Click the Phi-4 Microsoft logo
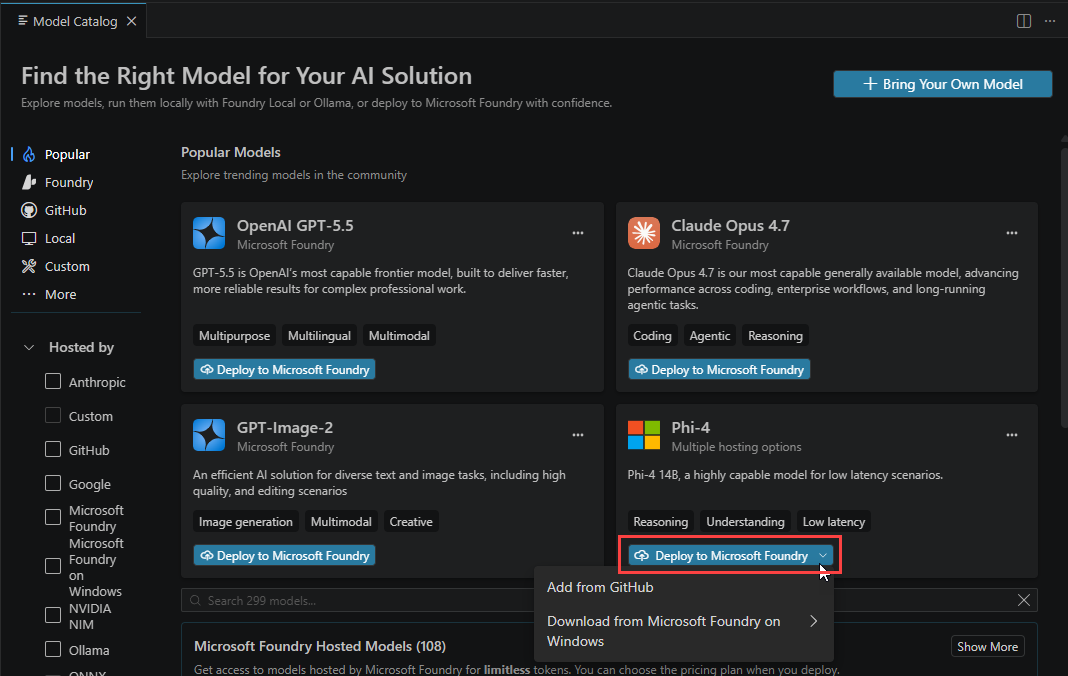1068x676 pixels. coord(644,435)
